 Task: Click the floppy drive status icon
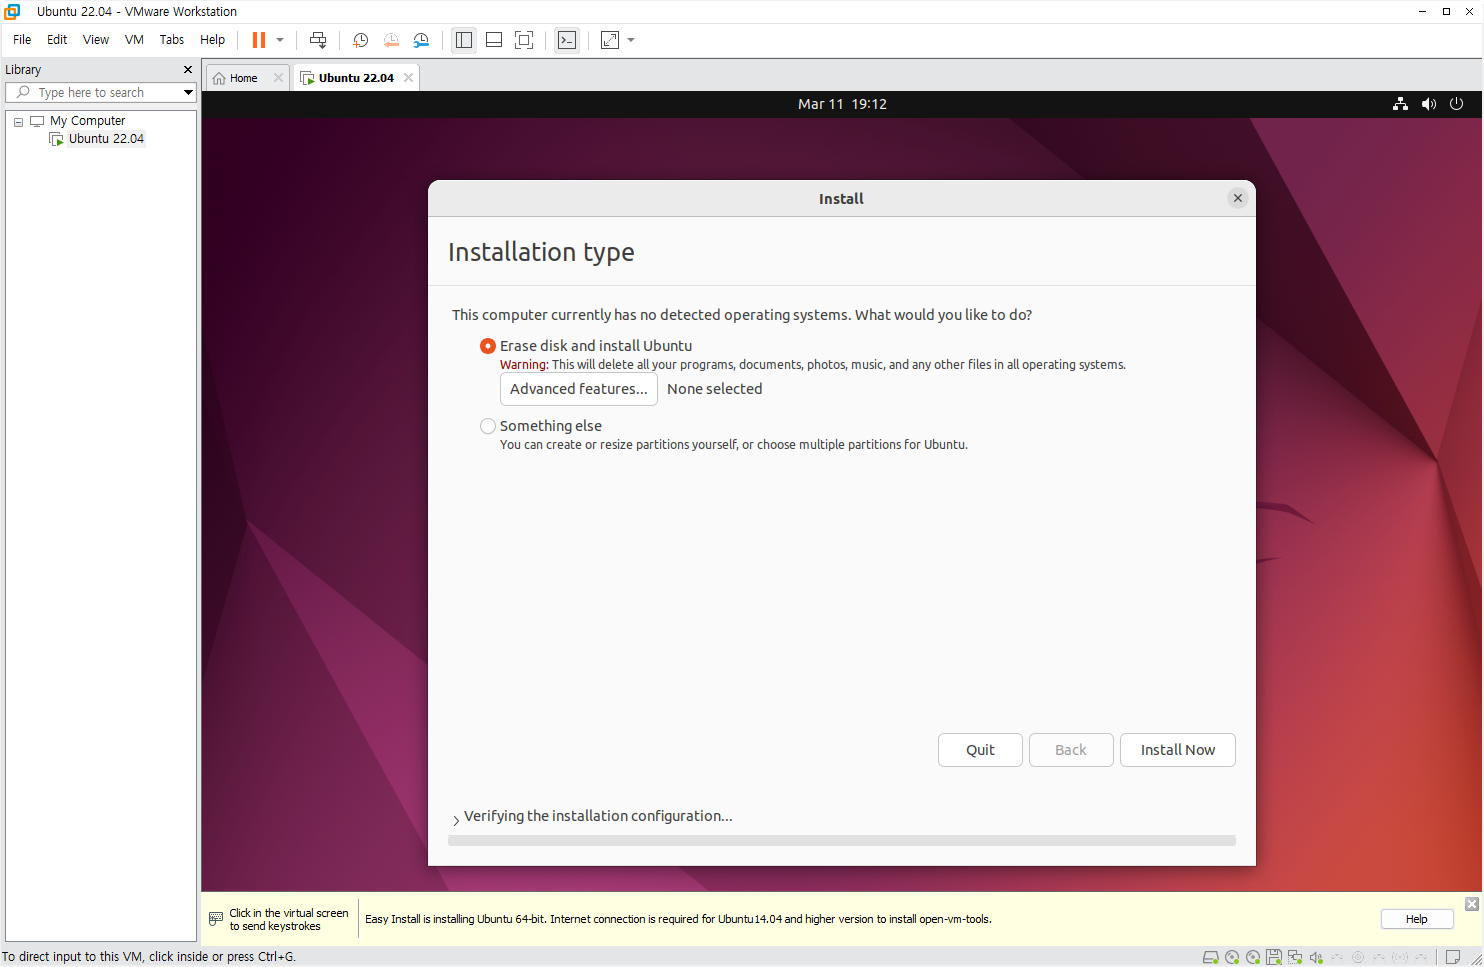point(1274,957)
